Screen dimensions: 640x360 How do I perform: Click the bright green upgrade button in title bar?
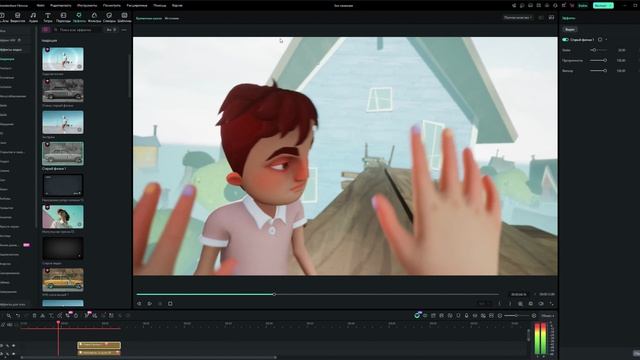tap(603, 6)
